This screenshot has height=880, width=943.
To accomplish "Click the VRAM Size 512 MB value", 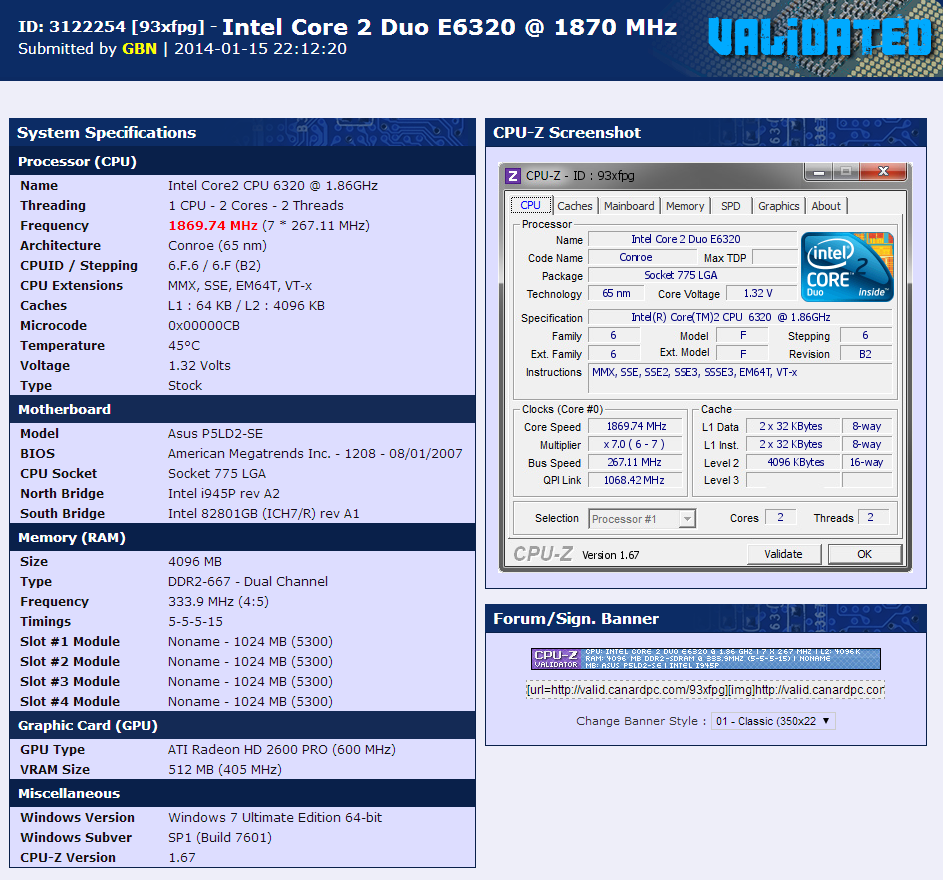I will [x=225, y=769].
